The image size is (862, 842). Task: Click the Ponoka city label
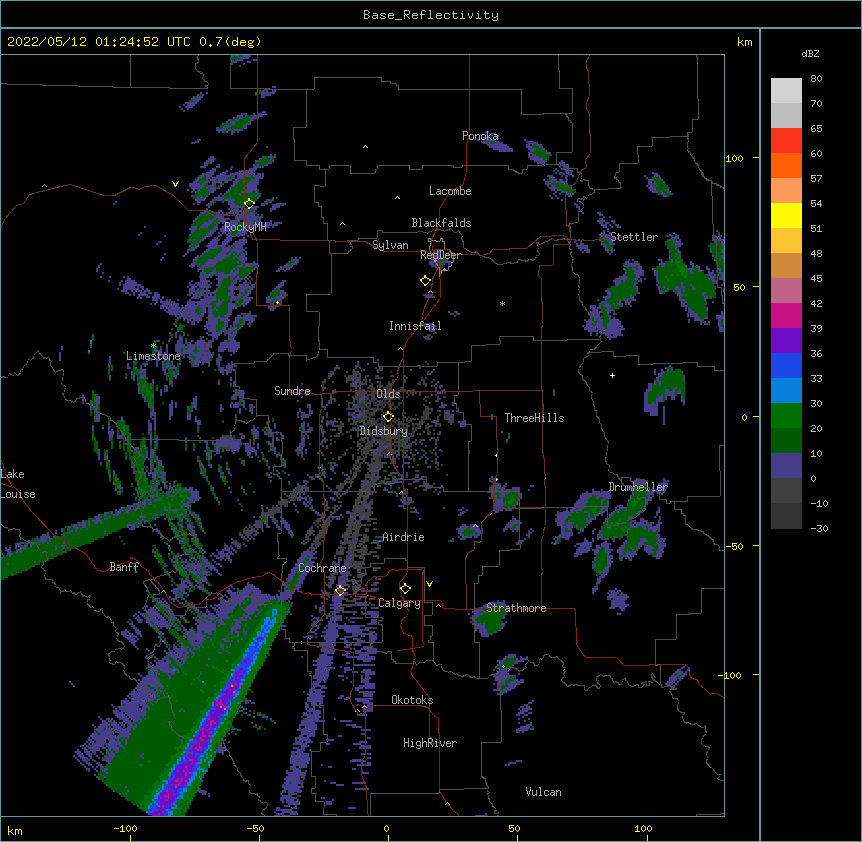tap(480, 136)
